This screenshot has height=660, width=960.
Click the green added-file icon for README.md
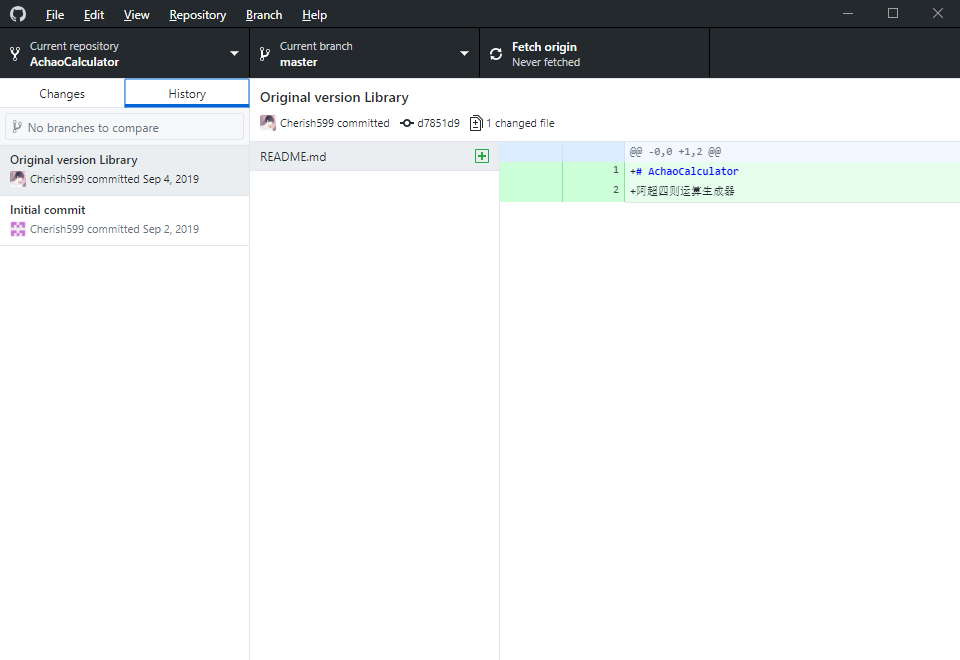482,156
